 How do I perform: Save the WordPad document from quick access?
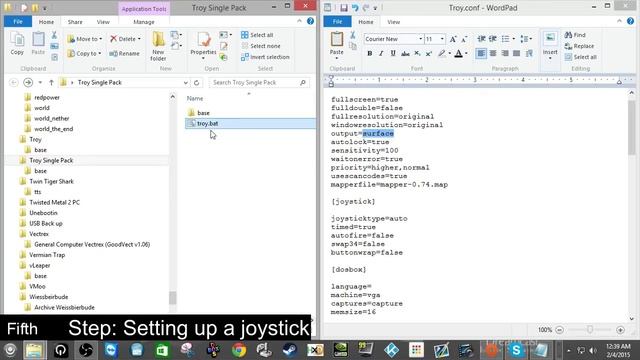click(344, 7)
